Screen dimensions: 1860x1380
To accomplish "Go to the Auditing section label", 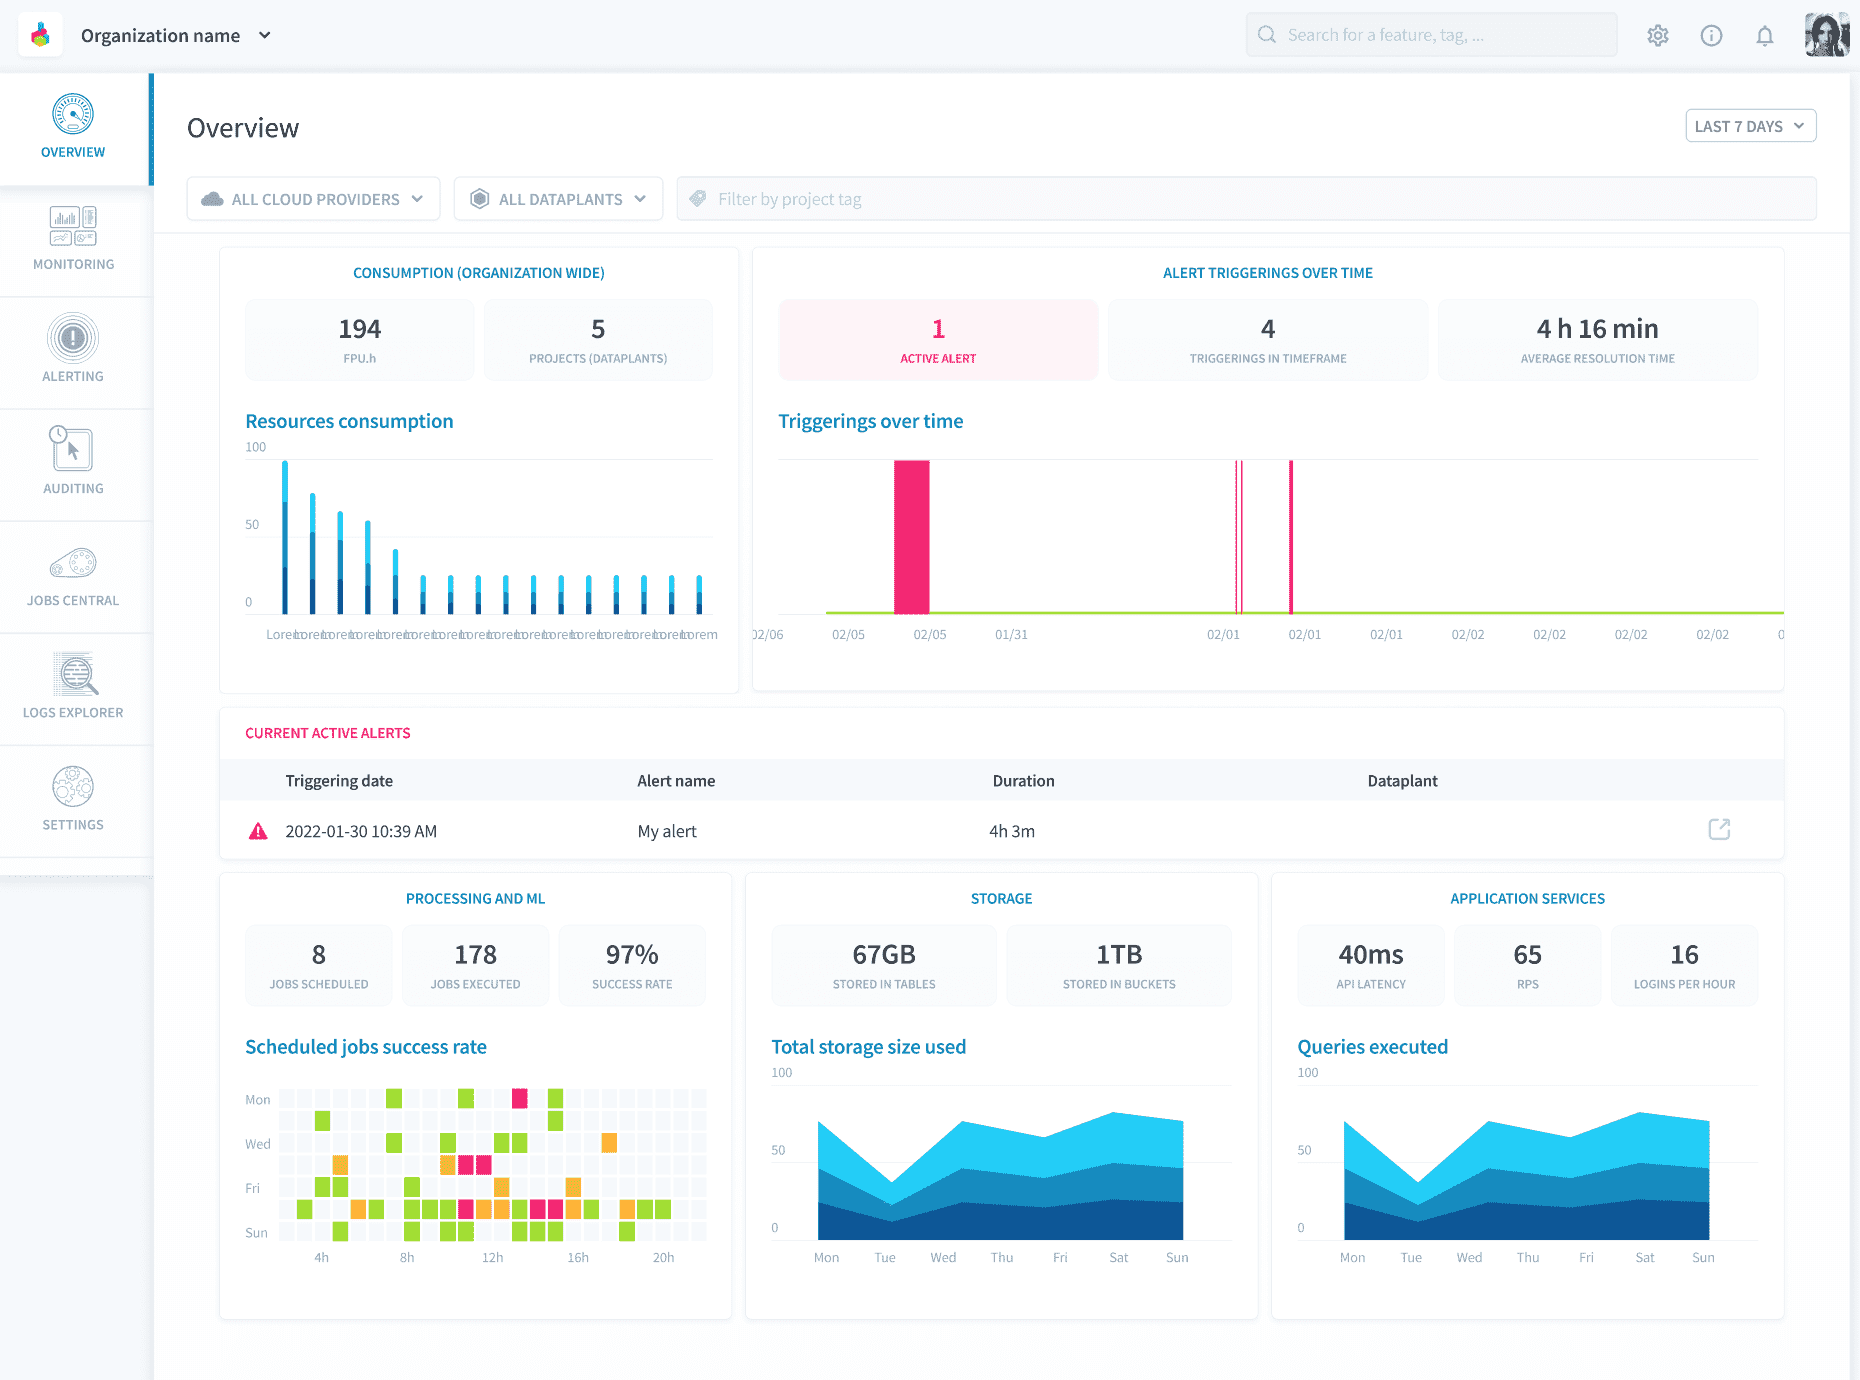I will coord(73,488).
